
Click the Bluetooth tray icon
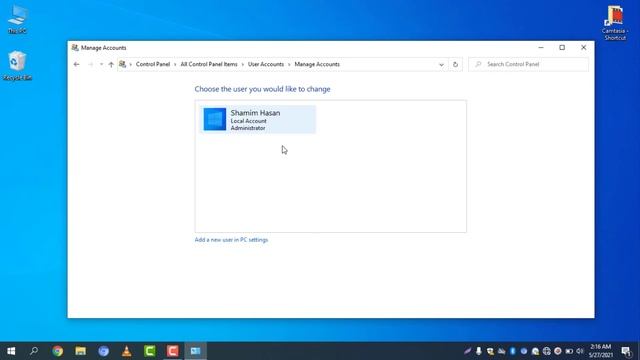513,351
